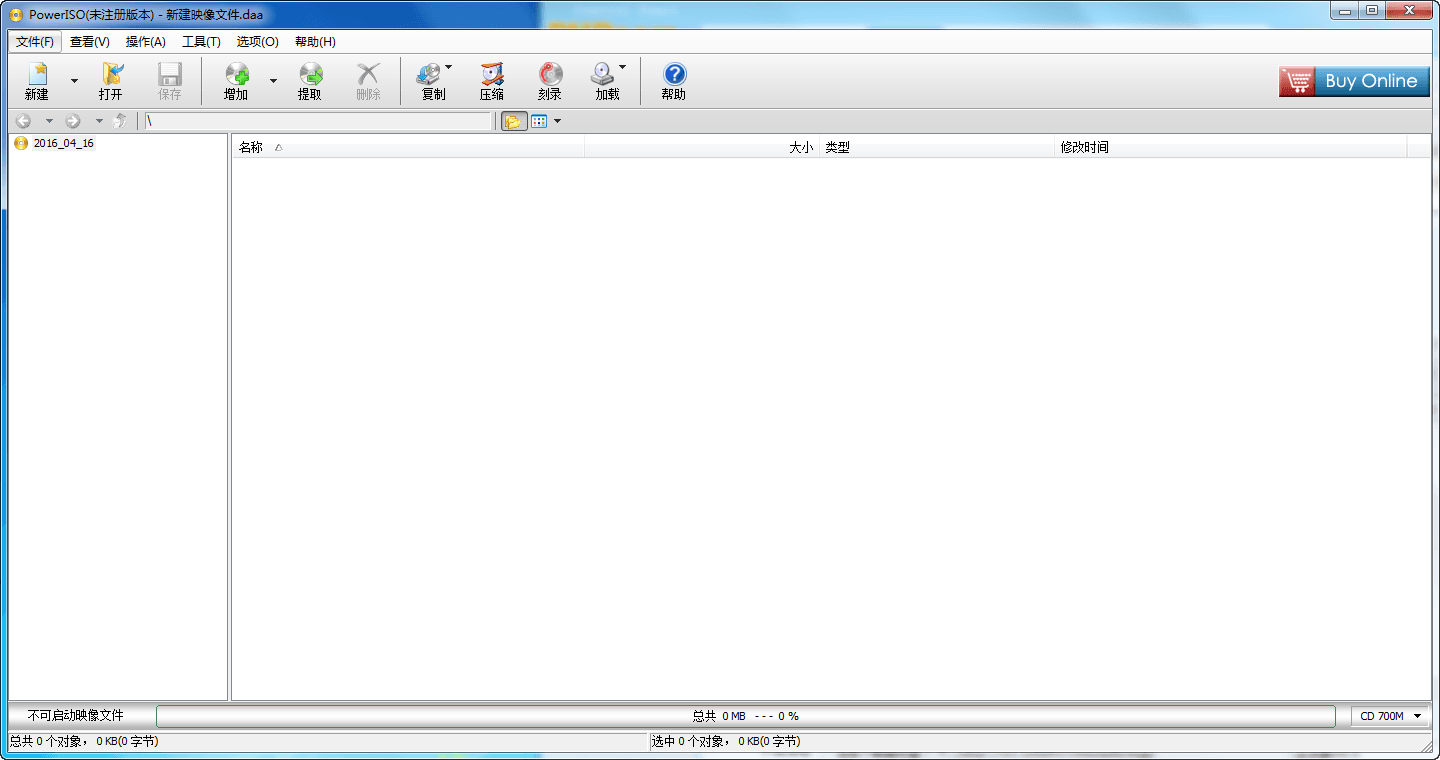Viewport: 1440px width, 760px height.
Task: Click the path address input field
Action: [318, 121]
